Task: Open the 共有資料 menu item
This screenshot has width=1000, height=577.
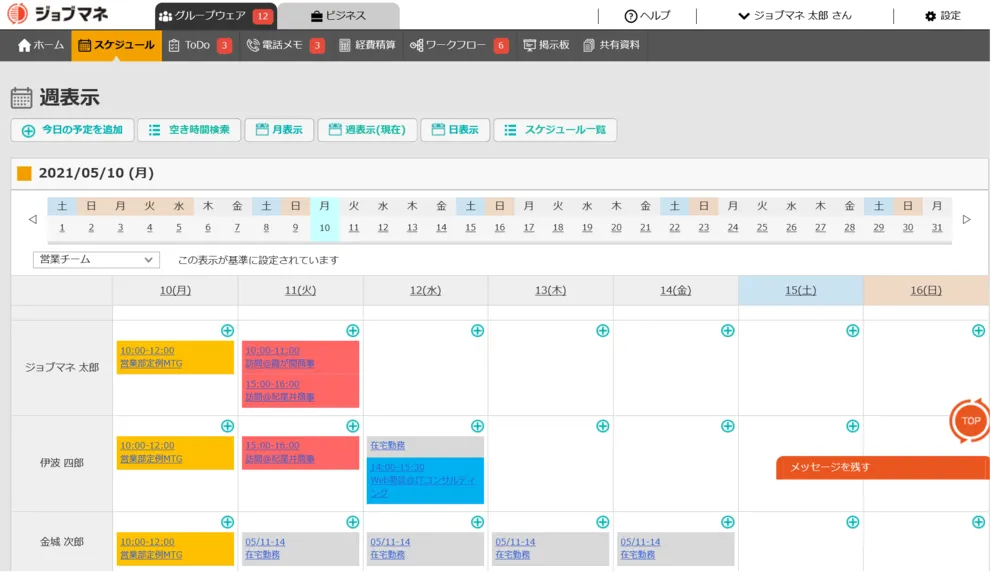Action: (611, 45)
